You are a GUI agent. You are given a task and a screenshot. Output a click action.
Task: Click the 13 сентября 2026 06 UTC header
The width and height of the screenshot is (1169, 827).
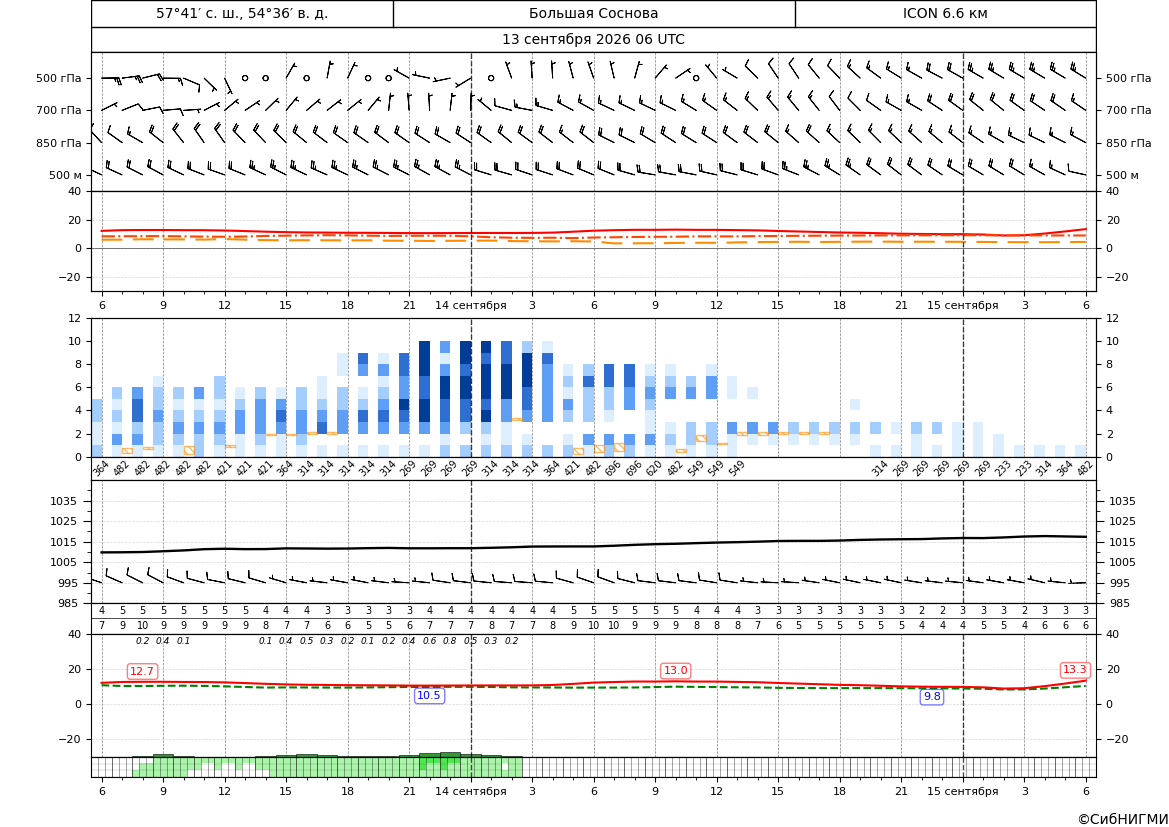click(x=593, y=40)
